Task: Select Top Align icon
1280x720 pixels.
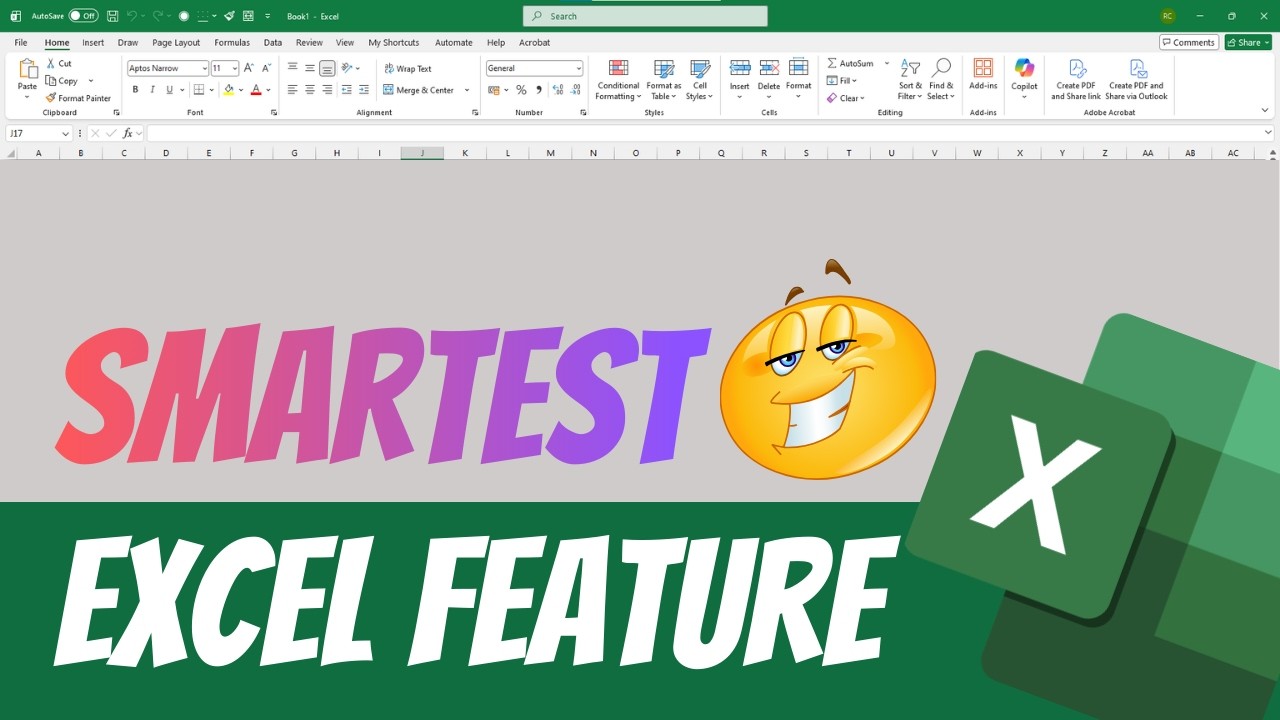Action: pyautogui.click(x=292, y=68)
